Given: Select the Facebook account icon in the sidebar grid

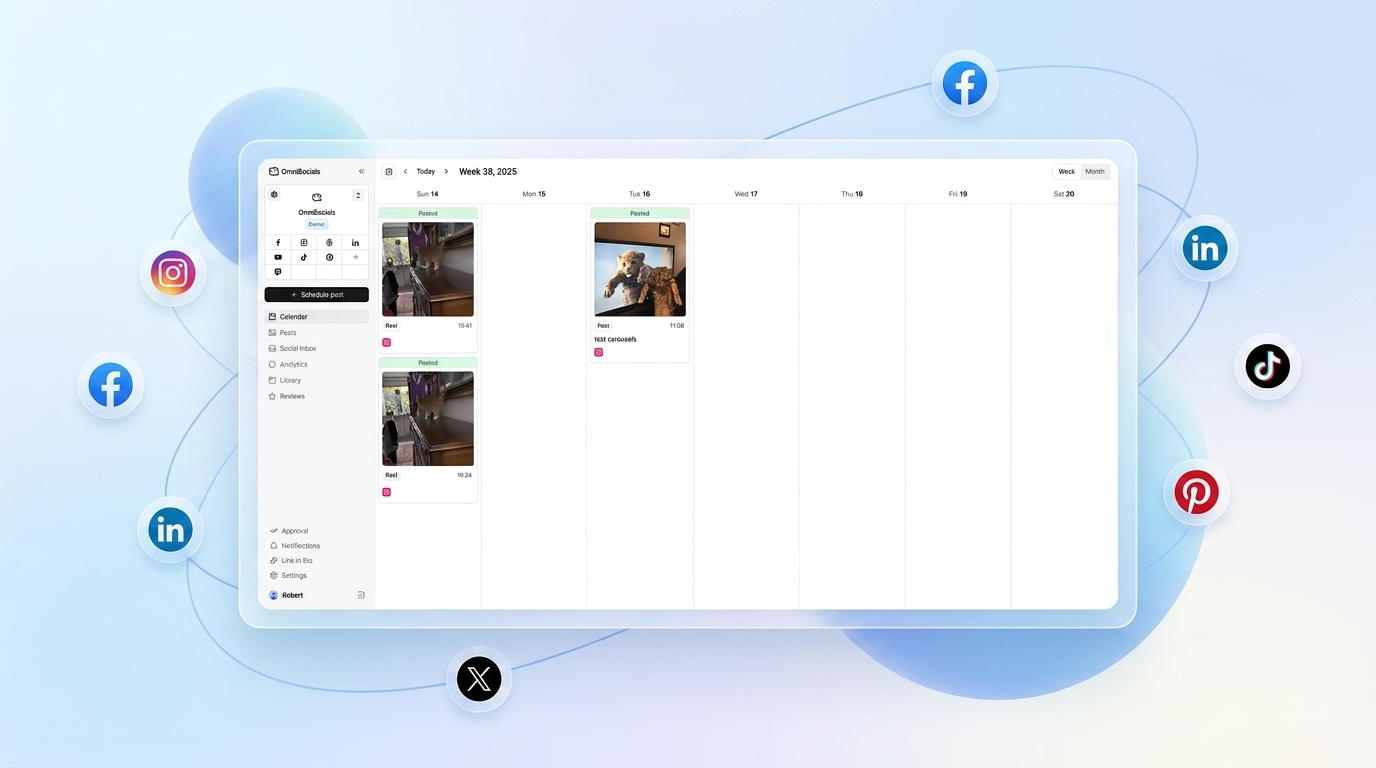Looking at the screenshot, I should tap(278, 243).
